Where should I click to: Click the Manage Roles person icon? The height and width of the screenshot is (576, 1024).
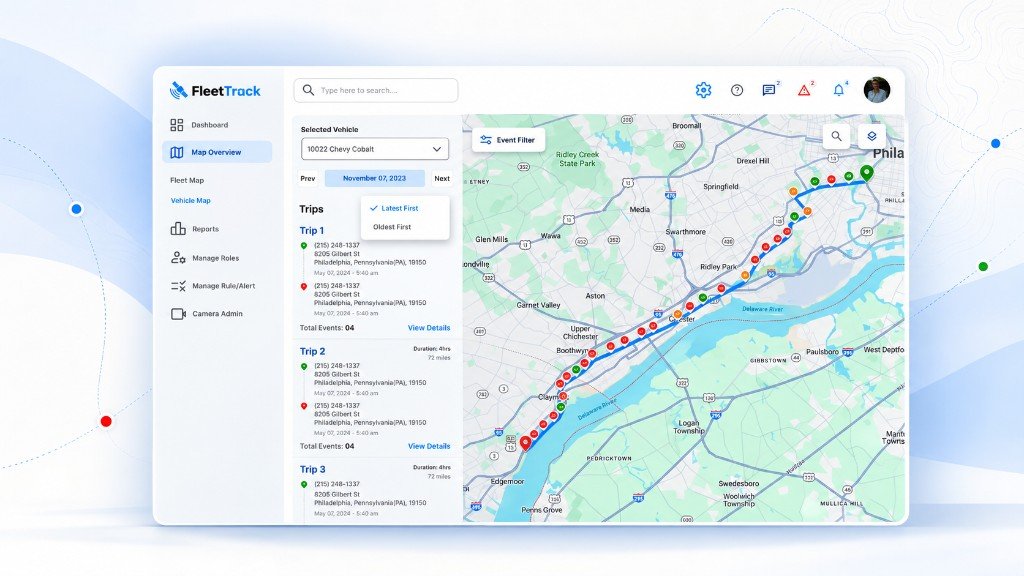(178, 258)
